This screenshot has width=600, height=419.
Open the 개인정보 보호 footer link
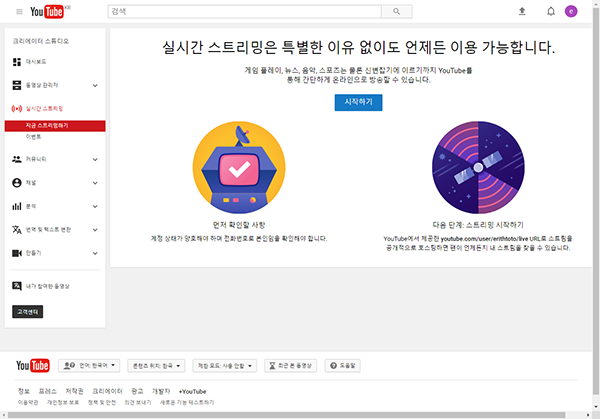(63, 403)
